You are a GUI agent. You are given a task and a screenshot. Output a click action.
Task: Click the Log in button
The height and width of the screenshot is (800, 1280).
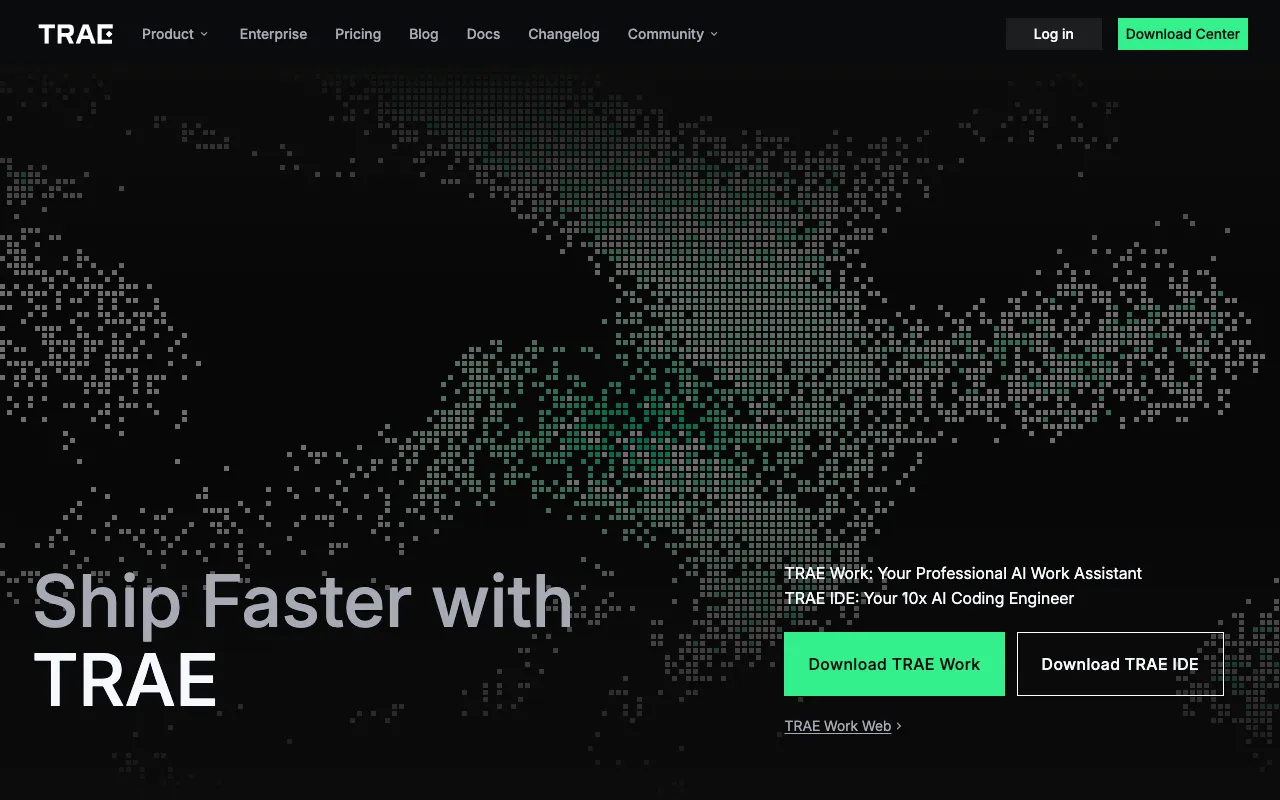(x=1053, y=34)
